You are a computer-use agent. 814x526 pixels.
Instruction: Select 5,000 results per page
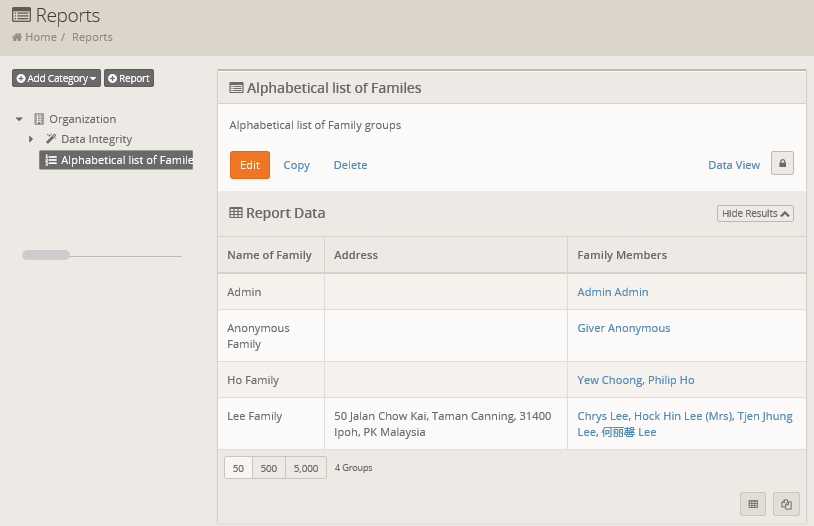306,468
